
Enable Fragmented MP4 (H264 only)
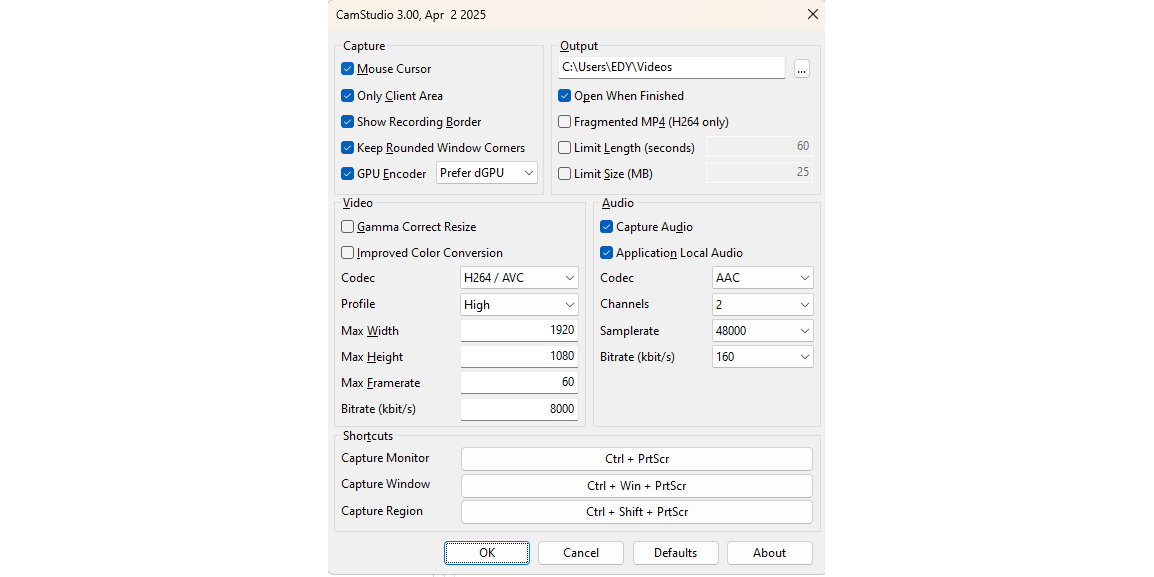pyautogui.click(x=564, y=121)
